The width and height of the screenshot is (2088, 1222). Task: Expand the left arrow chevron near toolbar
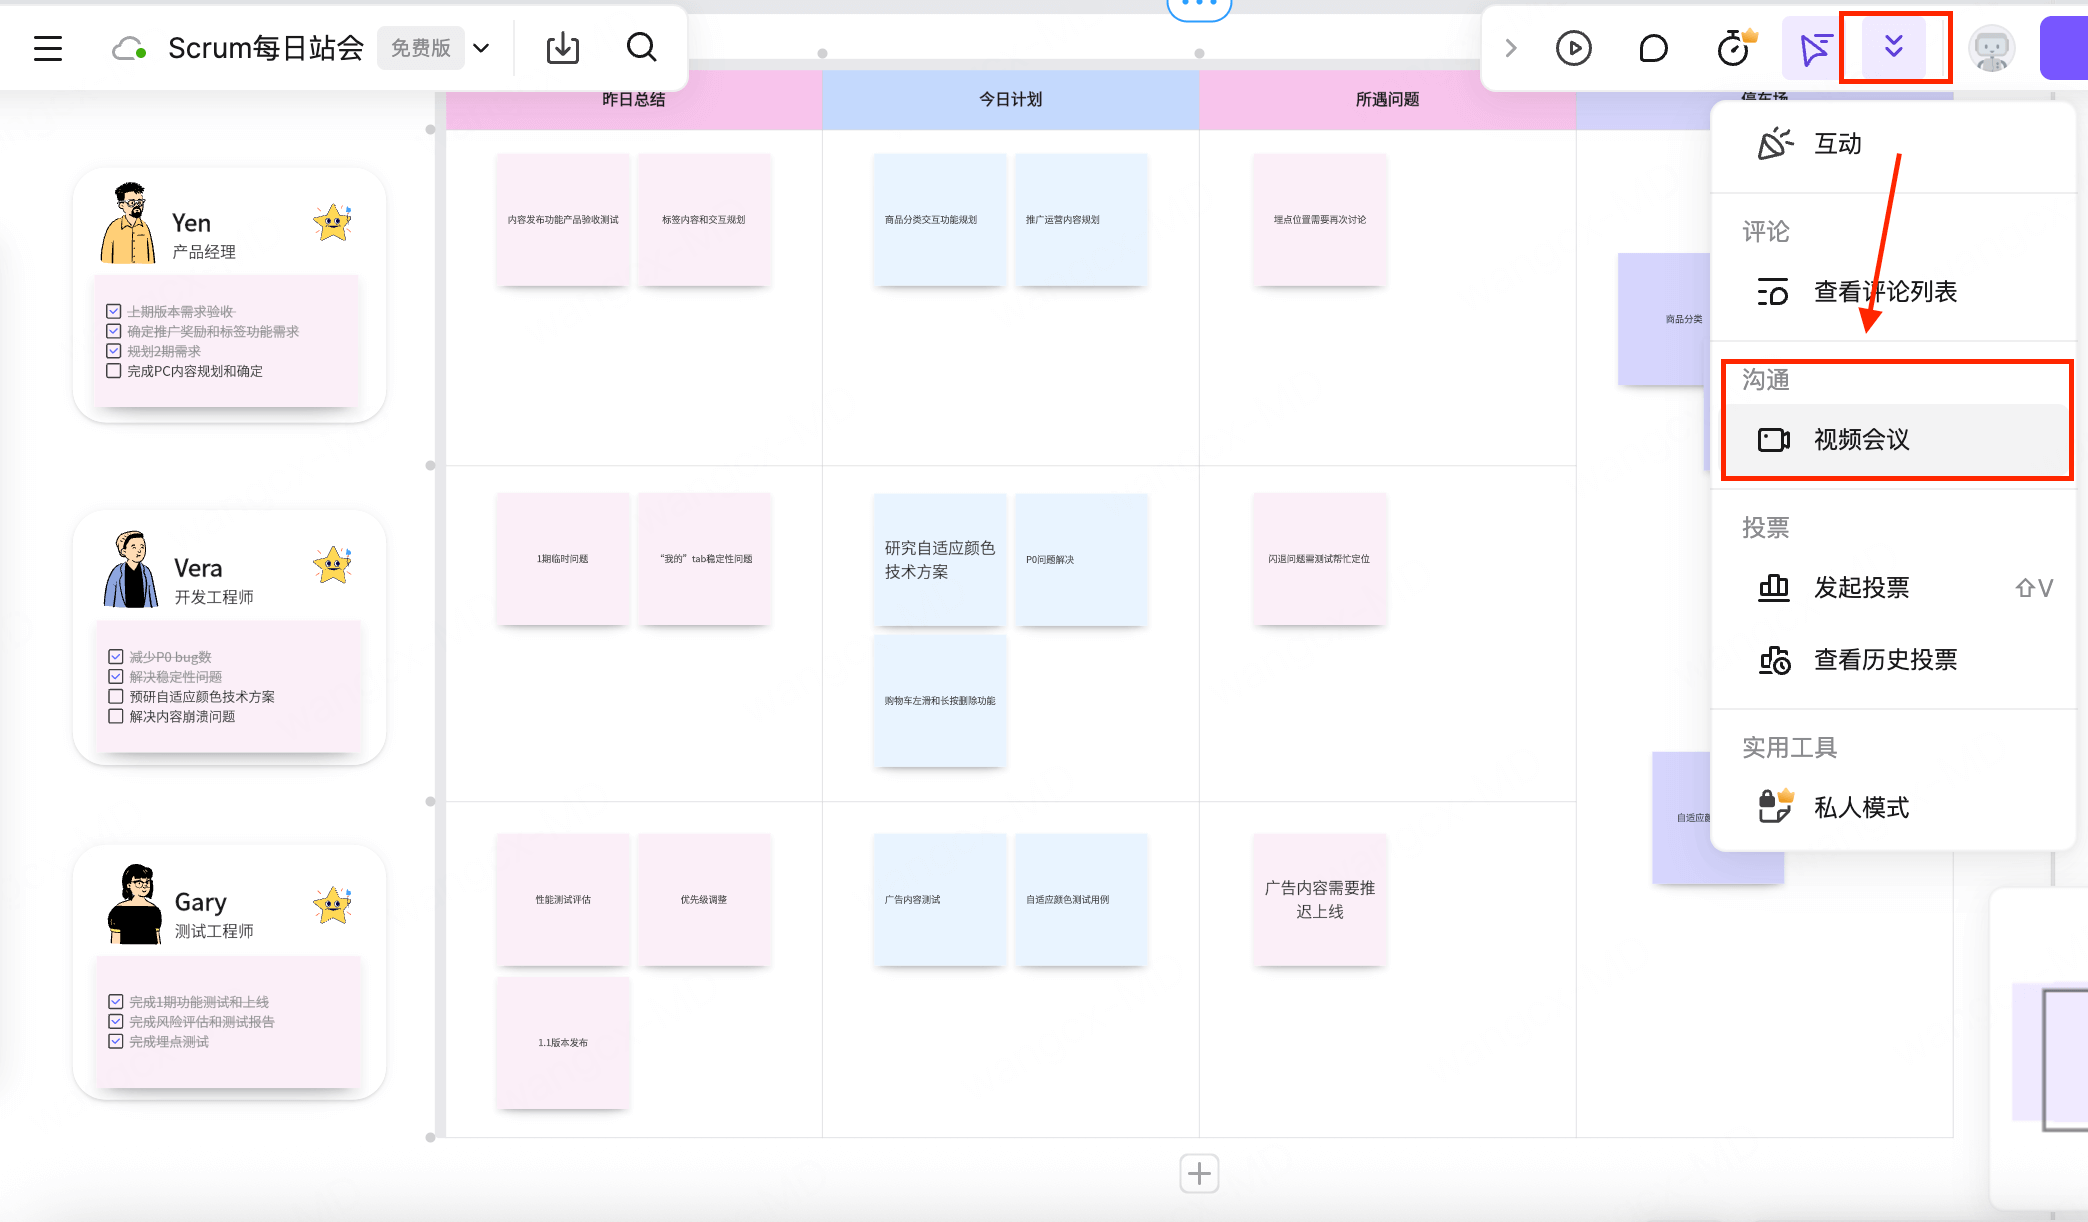tap(1510, 47)
